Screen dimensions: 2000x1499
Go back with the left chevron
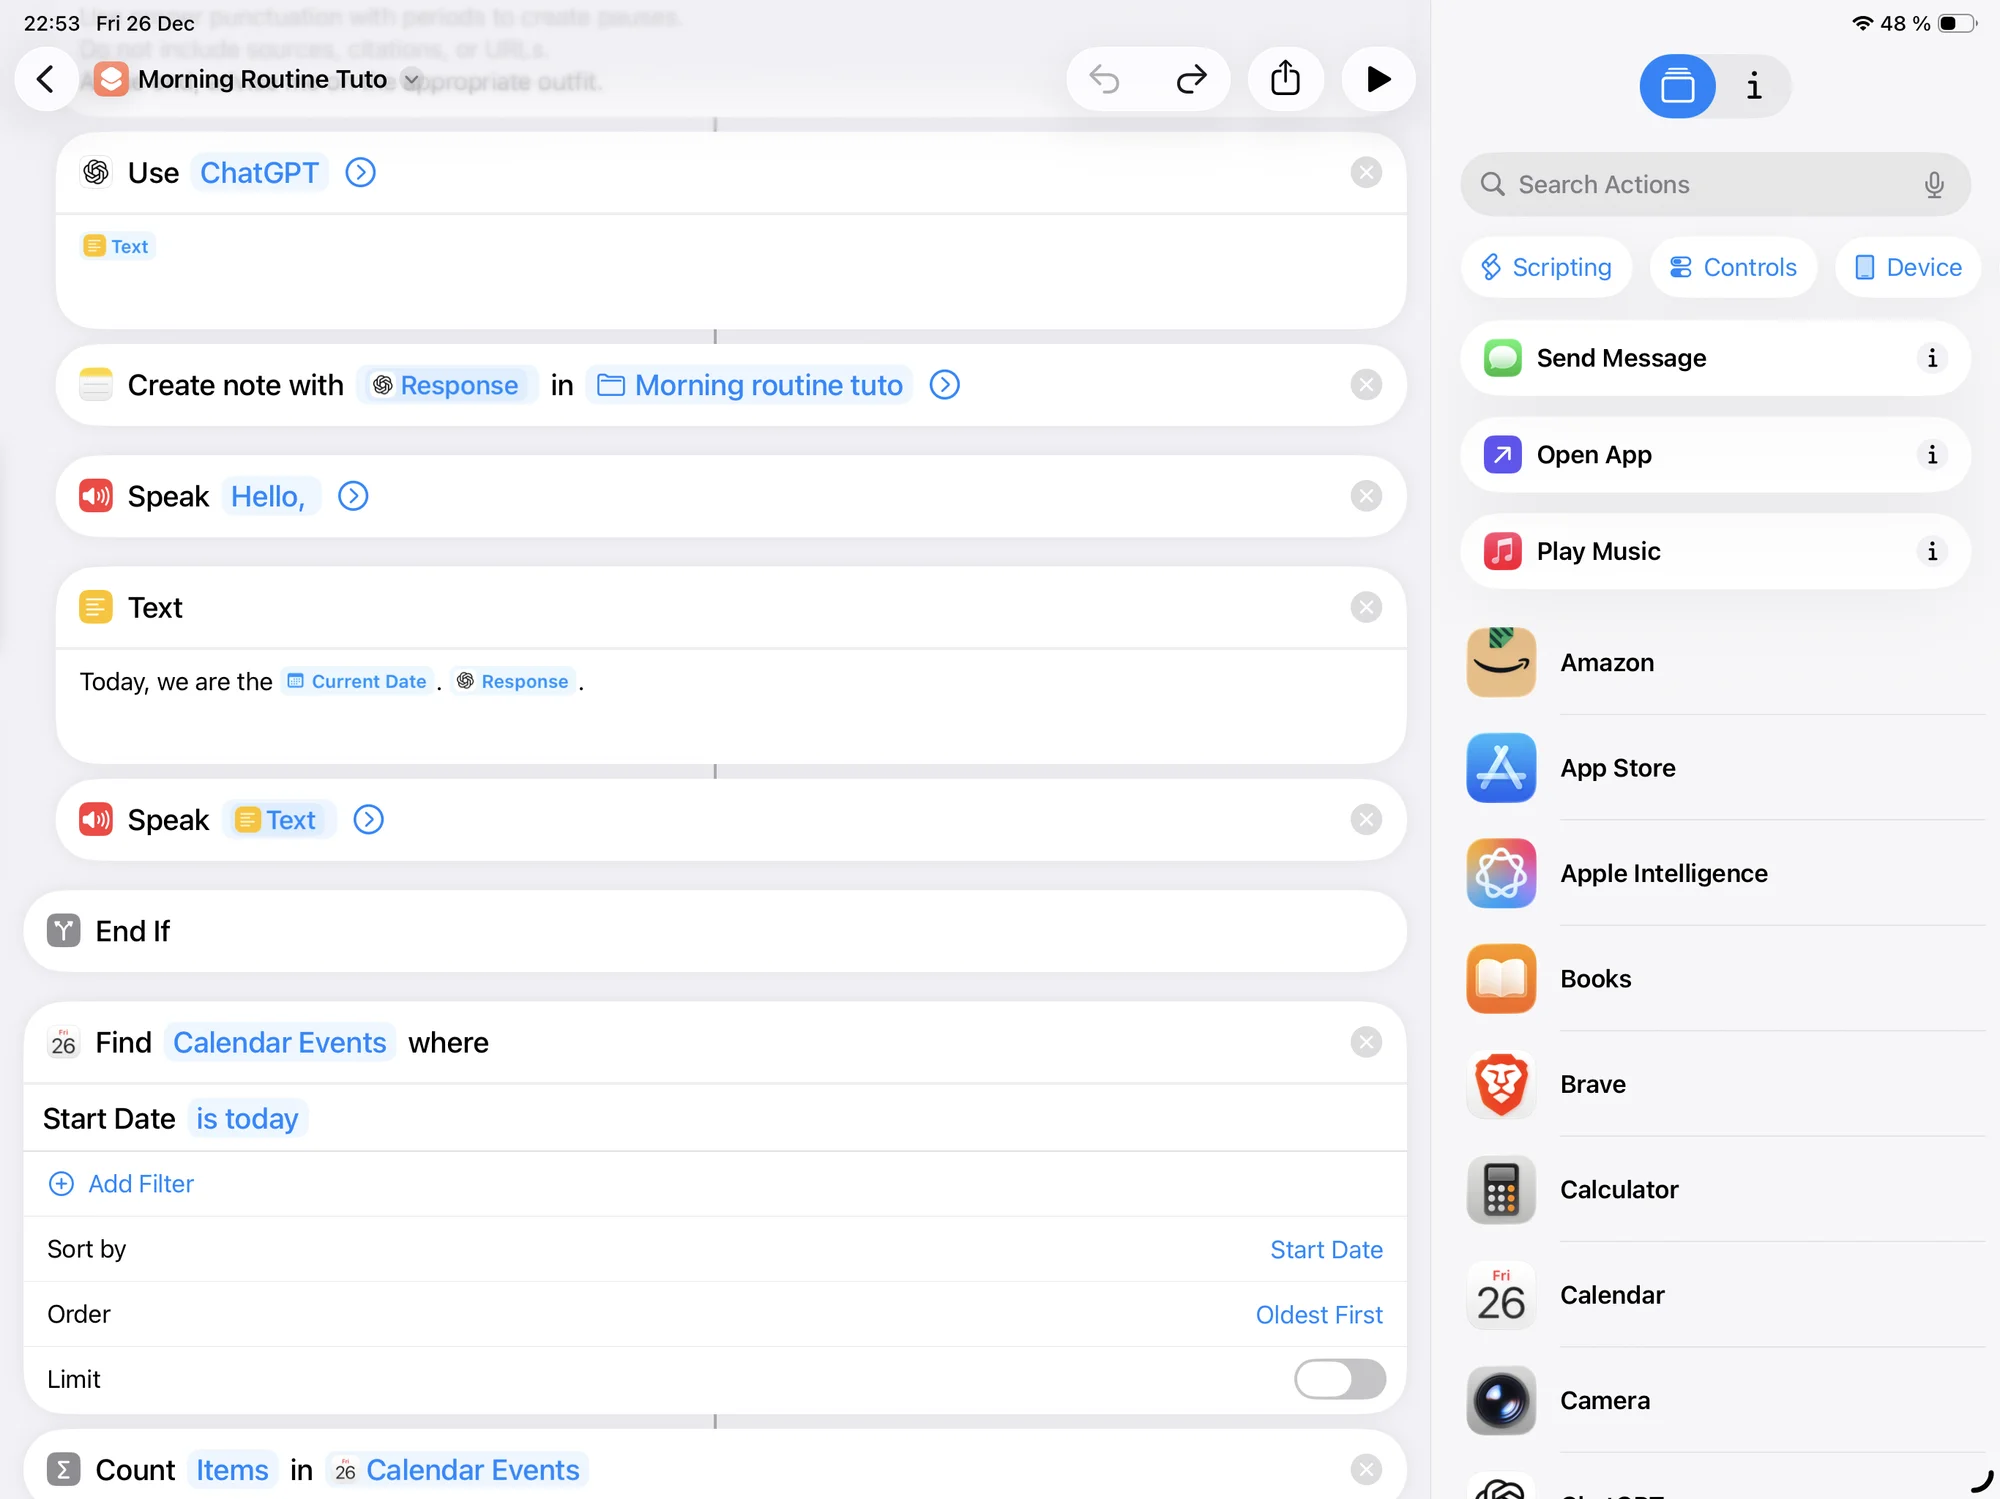[x=46, y=79]
